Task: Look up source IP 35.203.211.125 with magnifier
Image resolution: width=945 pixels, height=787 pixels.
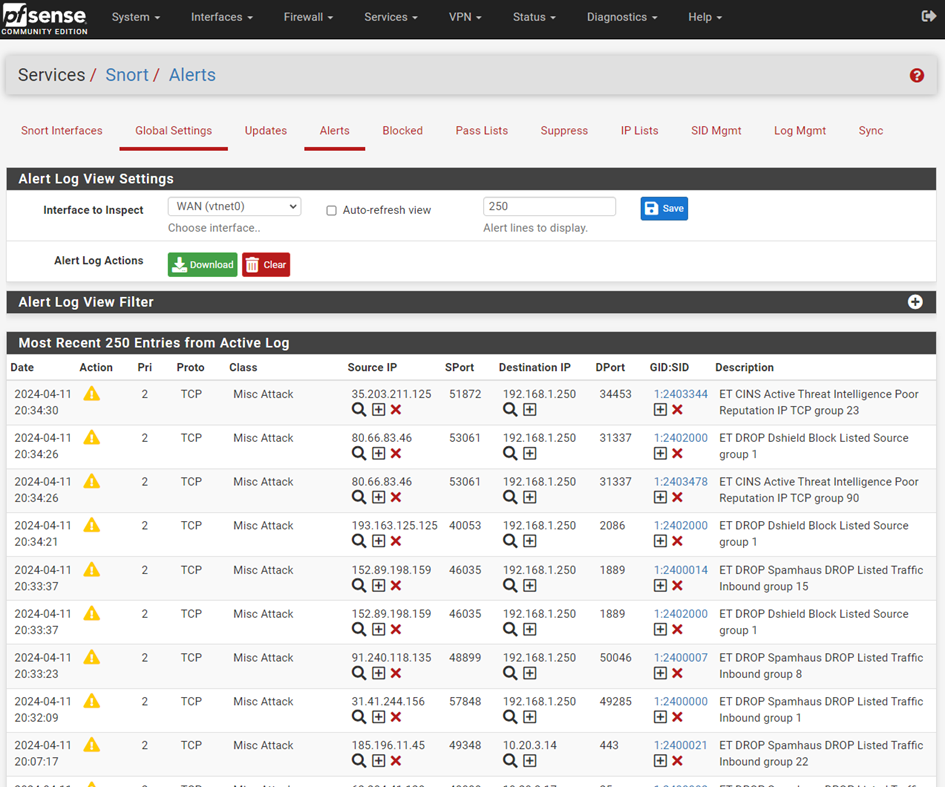Action: click(x=359, y=410)
